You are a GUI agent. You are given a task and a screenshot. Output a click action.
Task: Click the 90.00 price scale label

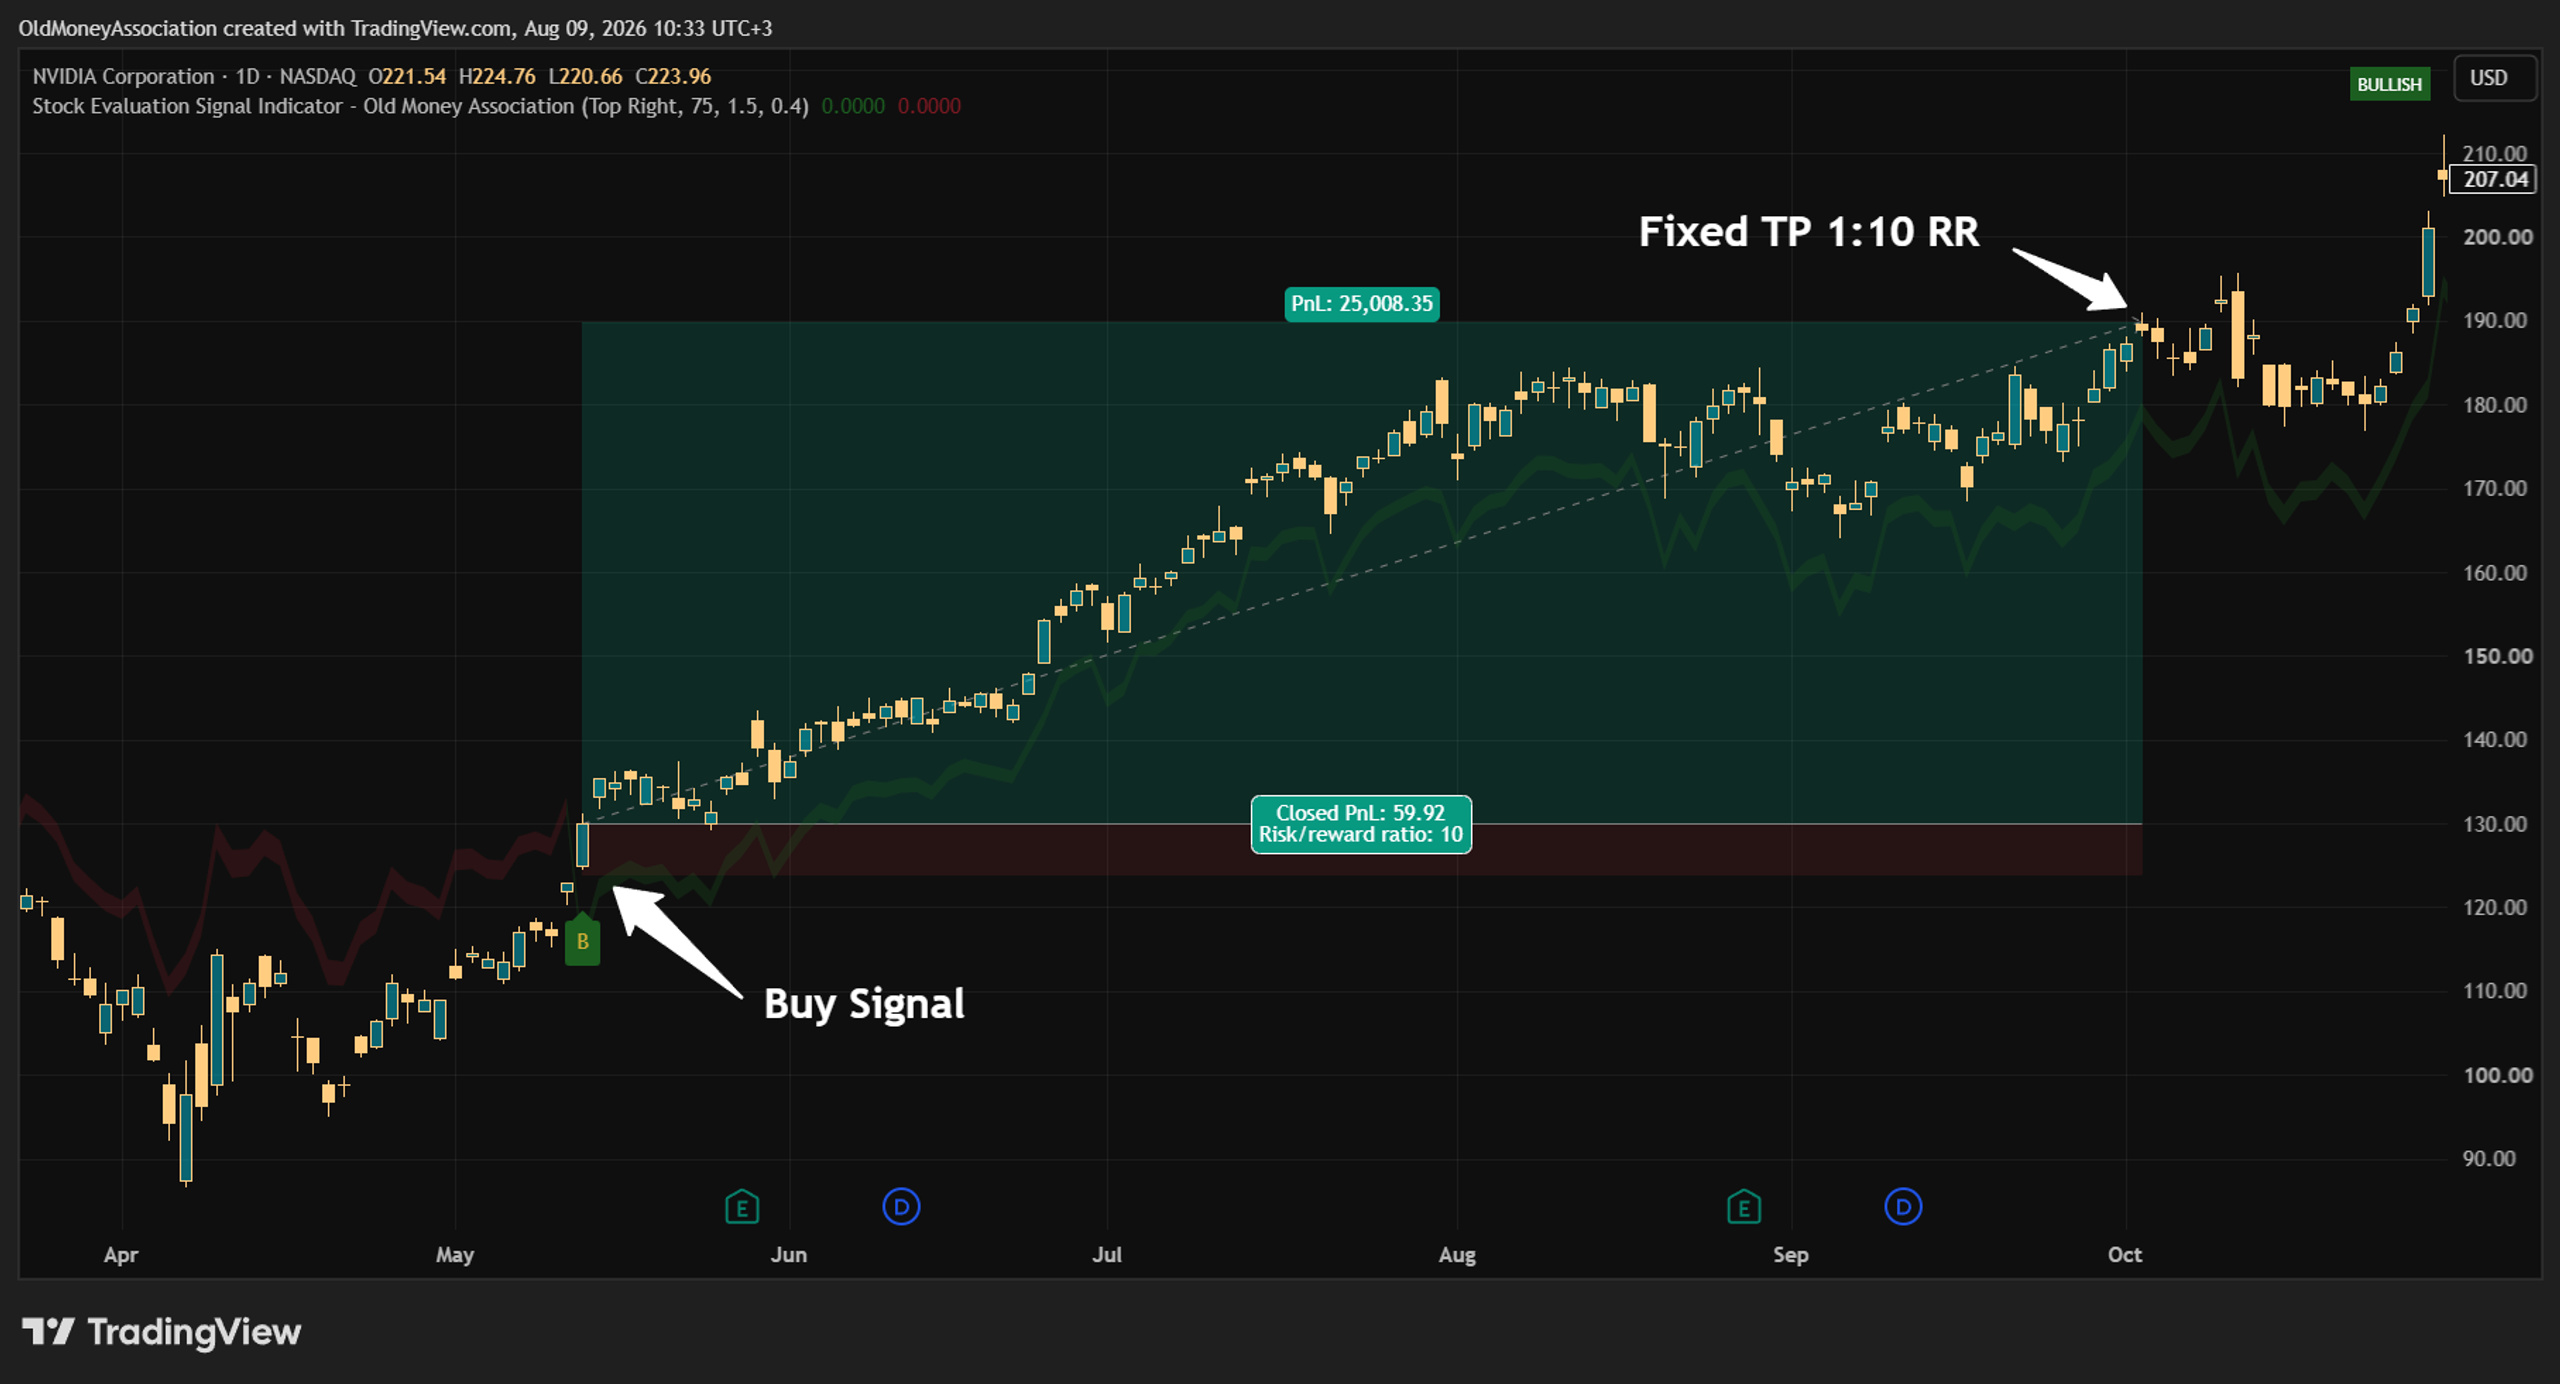[x=2488, y=1159]
